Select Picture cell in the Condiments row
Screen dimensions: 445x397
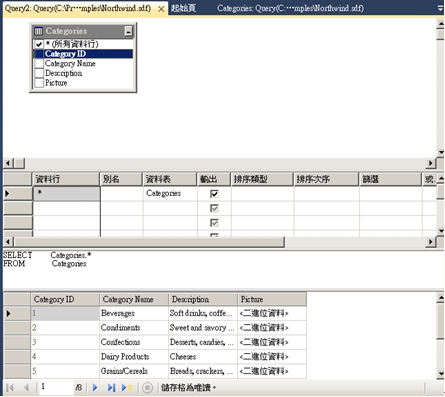(x=272, y=328)
